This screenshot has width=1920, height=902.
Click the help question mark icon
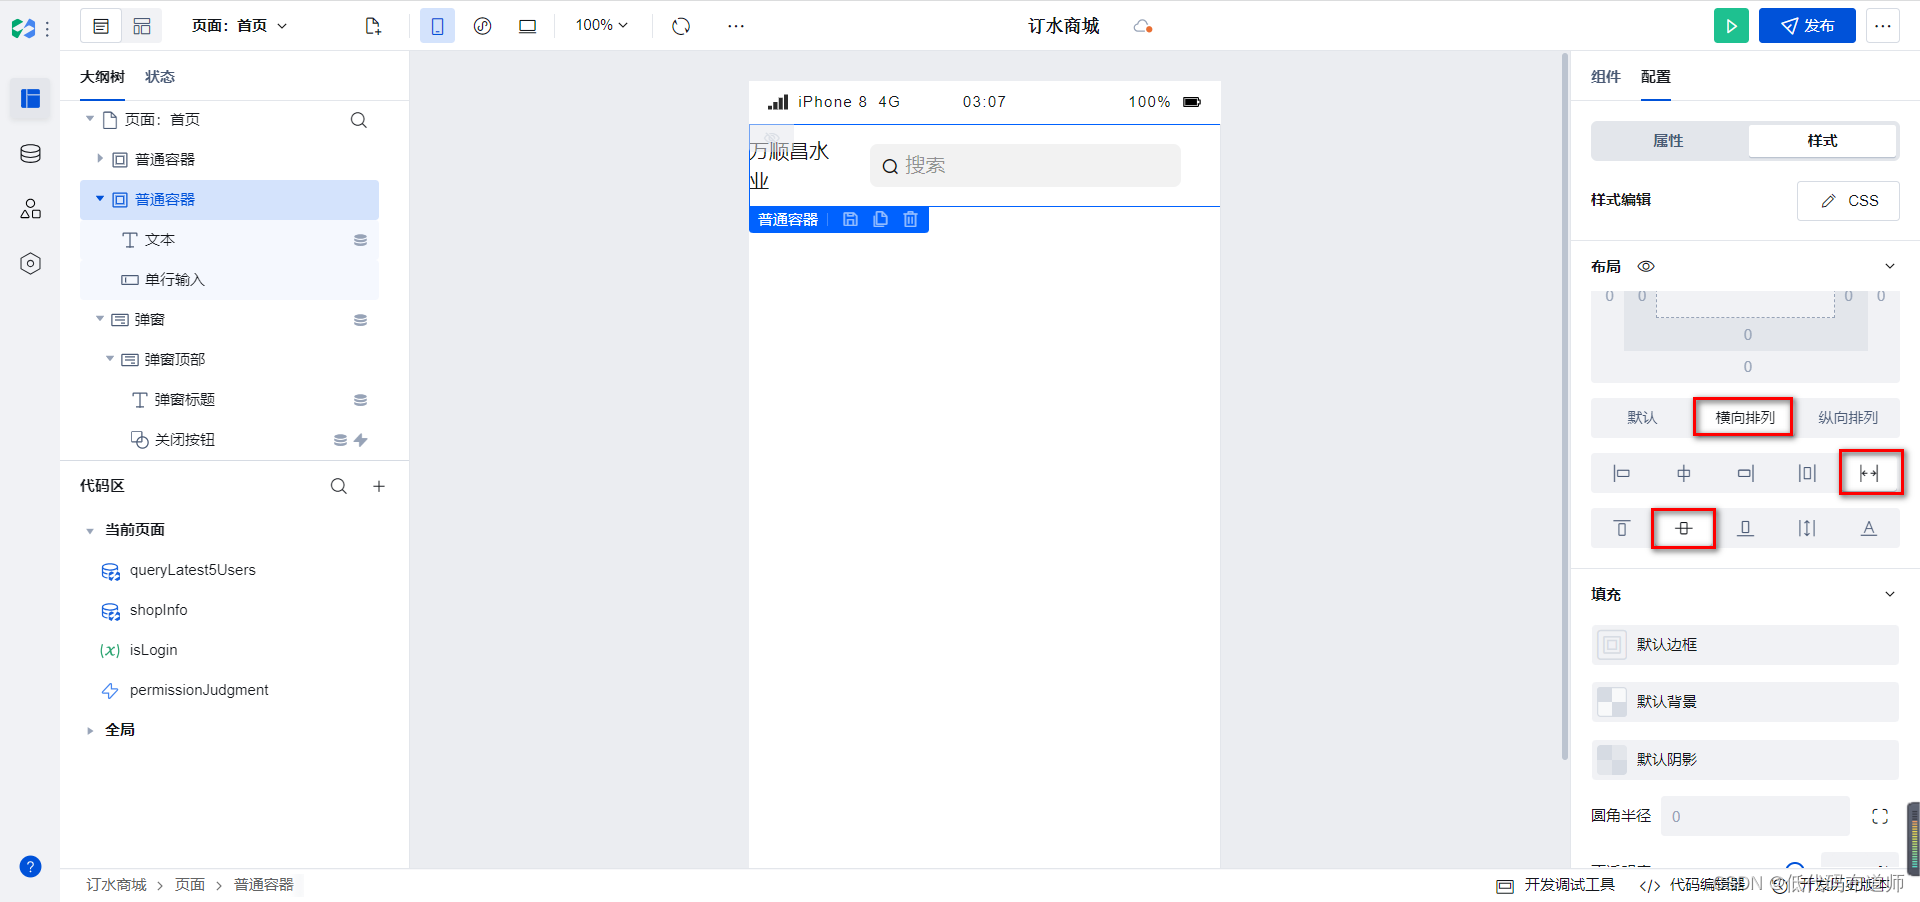click(x=30, y=866)
